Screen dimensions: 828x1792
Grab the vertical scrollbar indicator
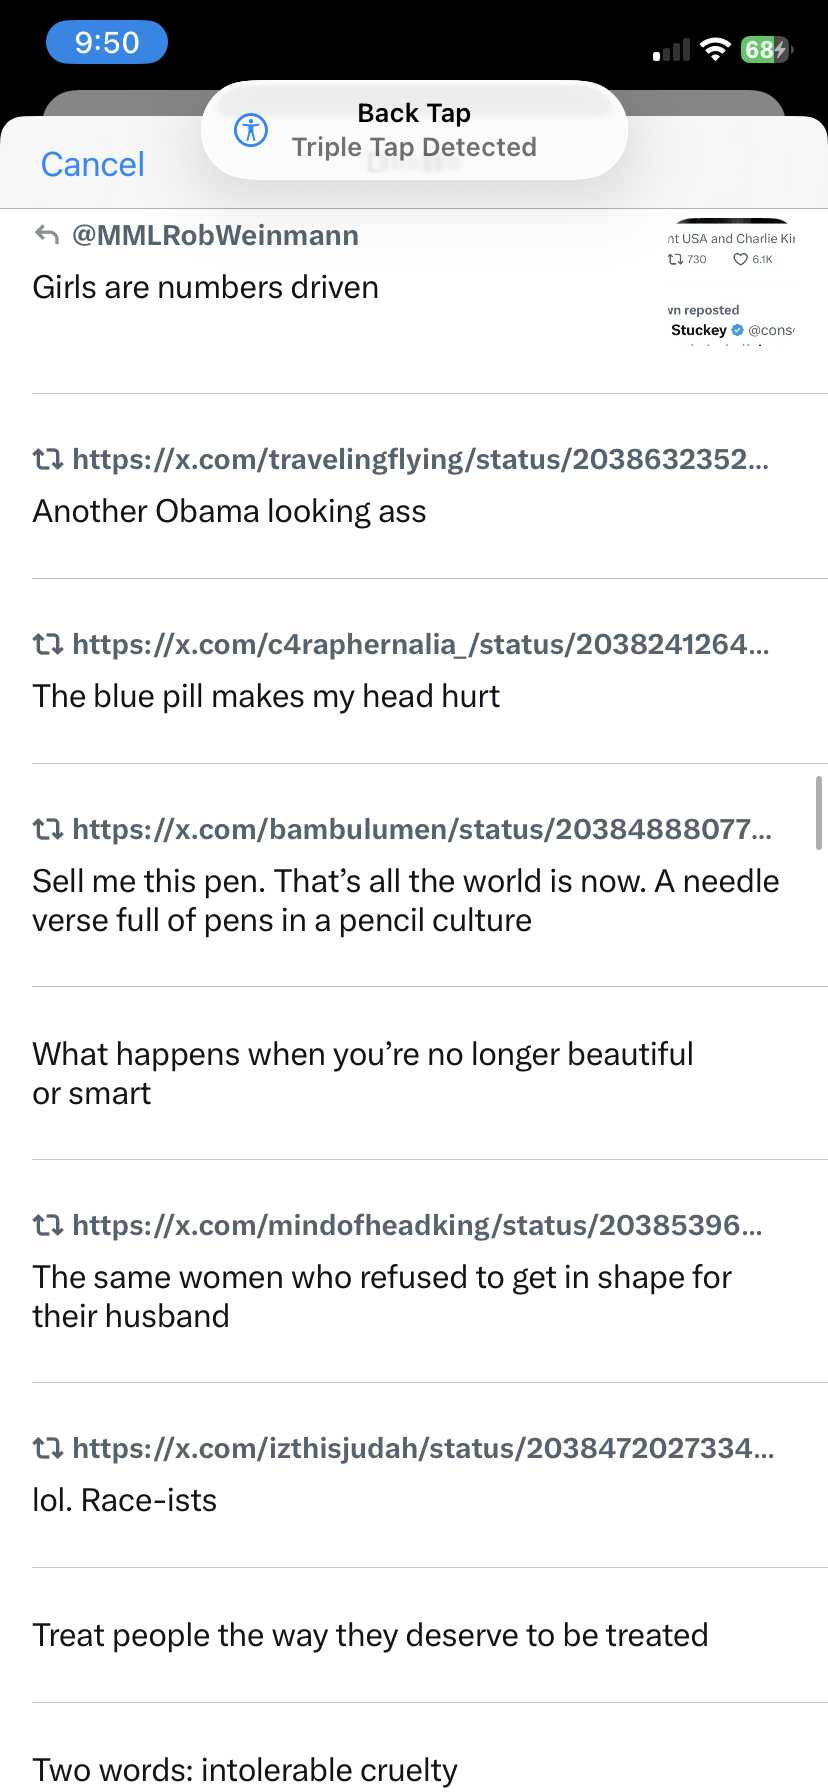[x=819, y=812]
